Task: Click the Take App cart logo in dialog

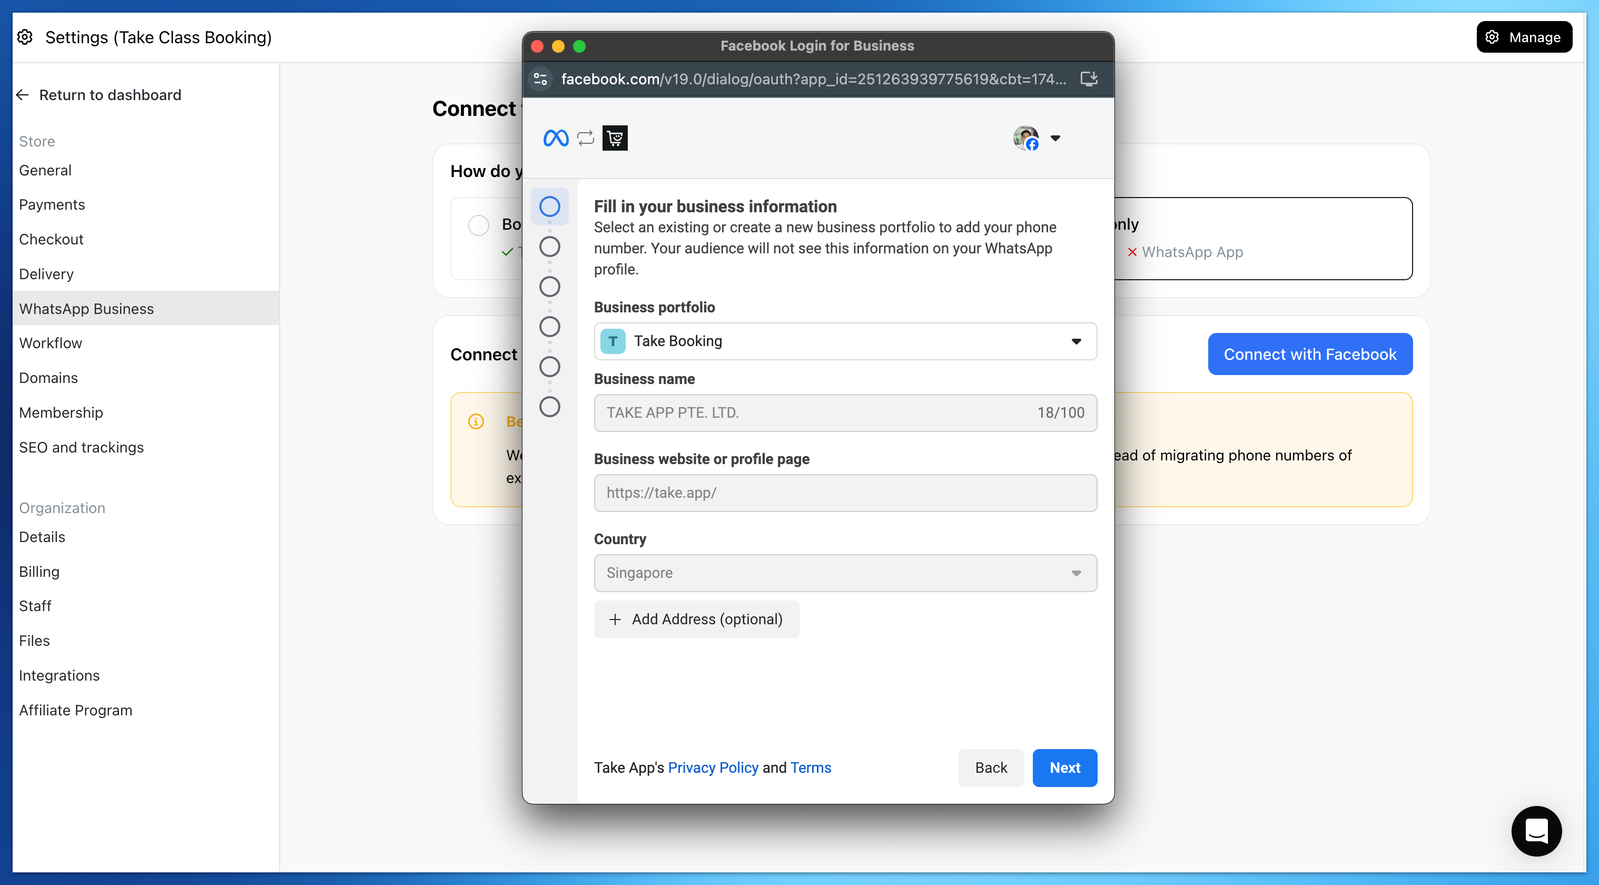Action: coord(615,138)
